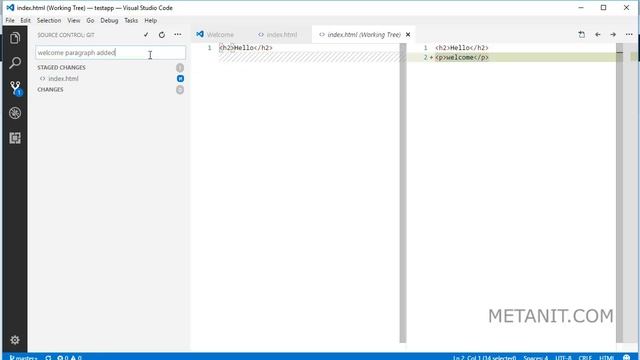Screen dimensions: 640x360
Task: Click the left diff editor scrollbar
Action: tap(403, 193)
